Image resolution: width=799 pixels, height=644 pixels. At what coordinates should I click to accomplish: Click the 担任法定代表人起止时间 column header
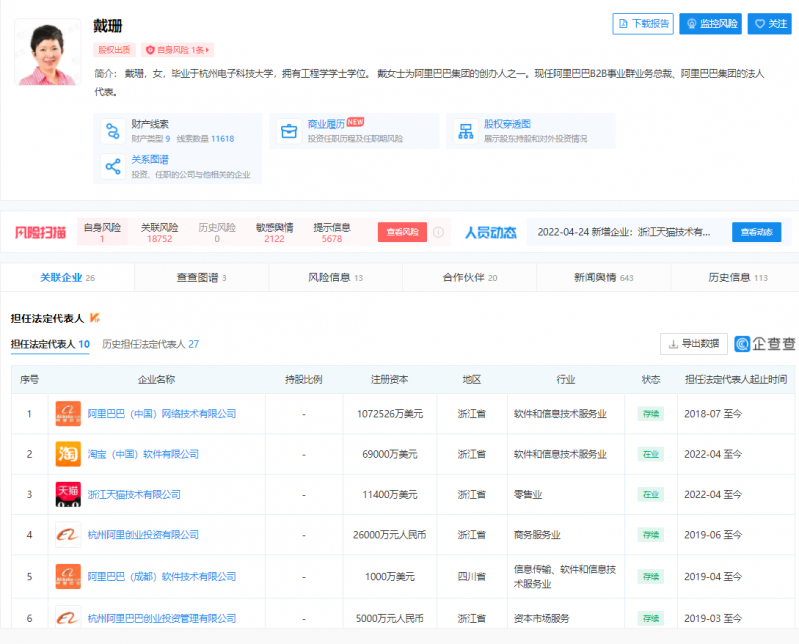(x=736, y=380)
